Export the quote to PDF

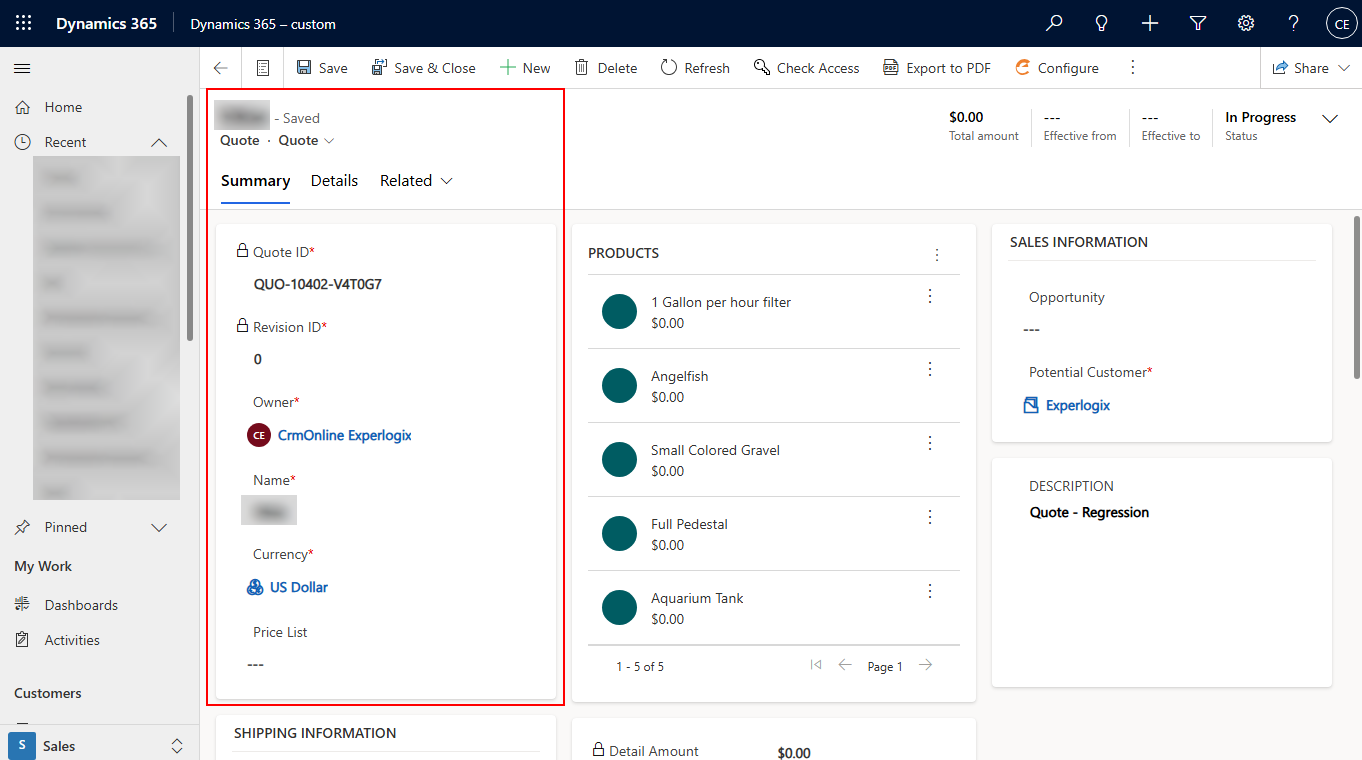click(x=937, y=68)
